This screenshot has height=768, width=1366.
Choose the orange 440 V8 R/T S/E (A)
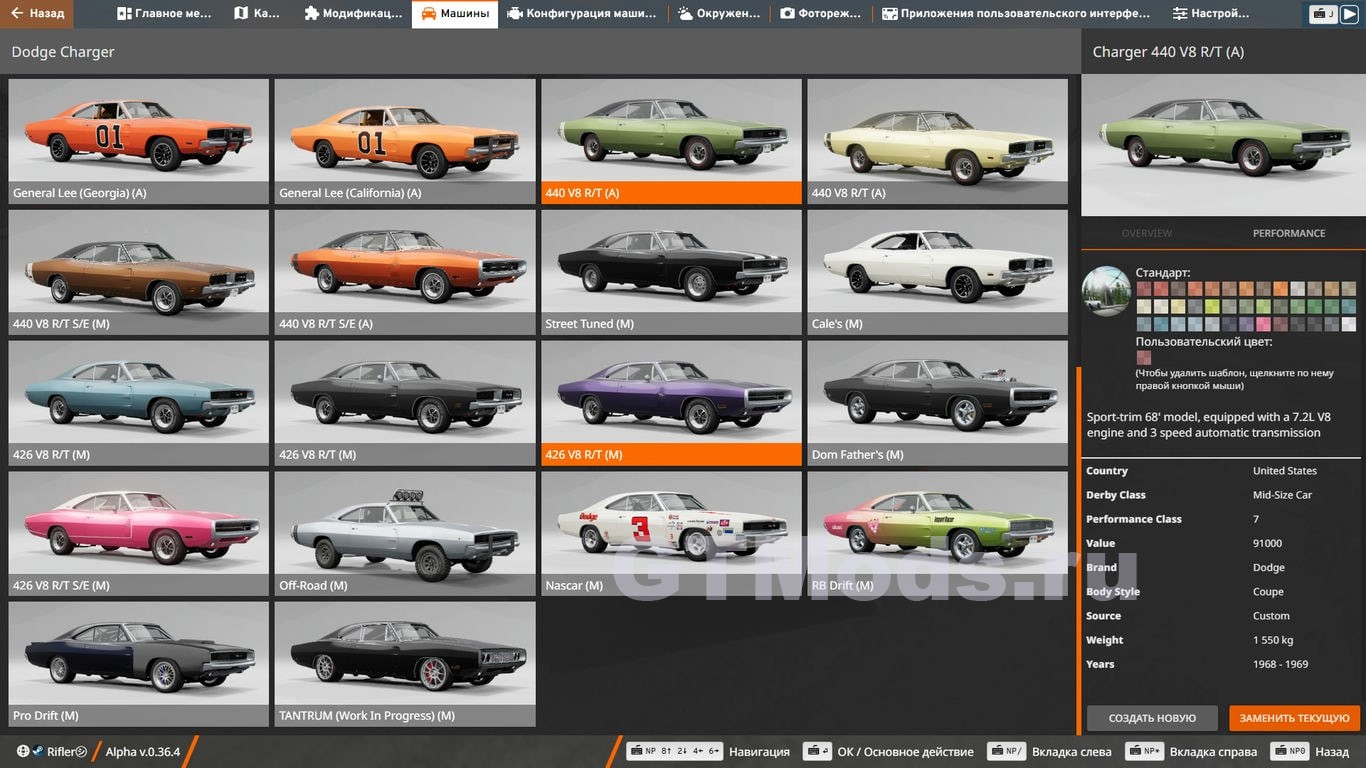pyautogui.click(x=405, y=272)
